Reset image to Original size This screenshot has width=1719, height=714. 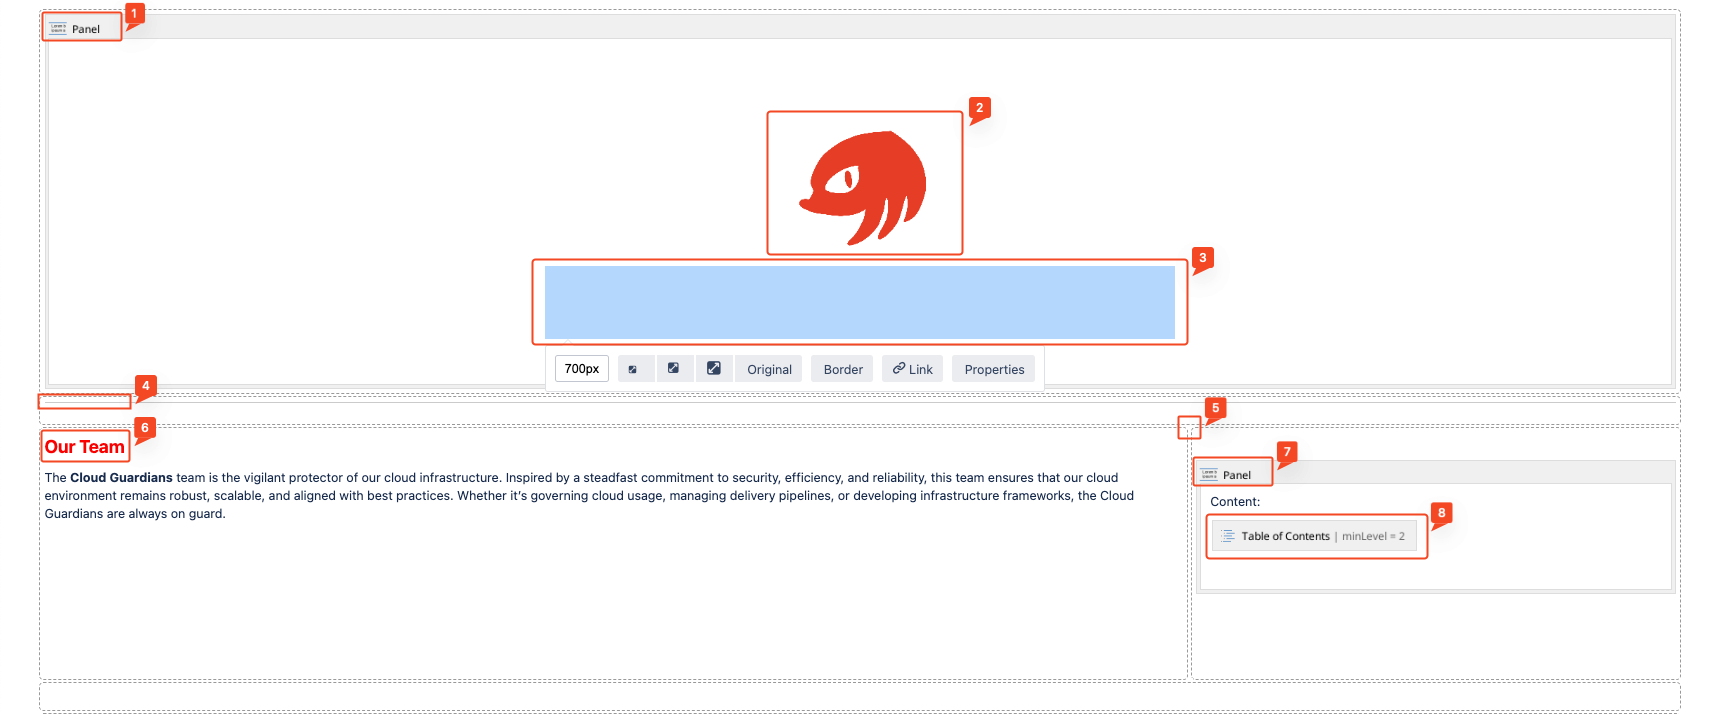pos(769,369)
